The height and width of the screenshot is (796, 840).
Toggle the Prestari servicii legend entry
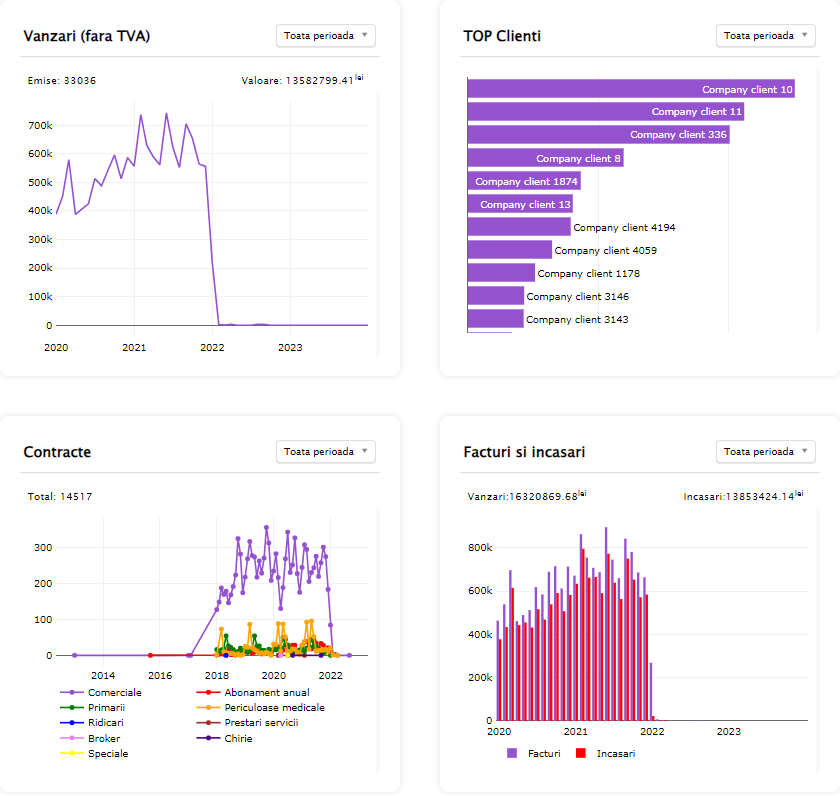261,722
